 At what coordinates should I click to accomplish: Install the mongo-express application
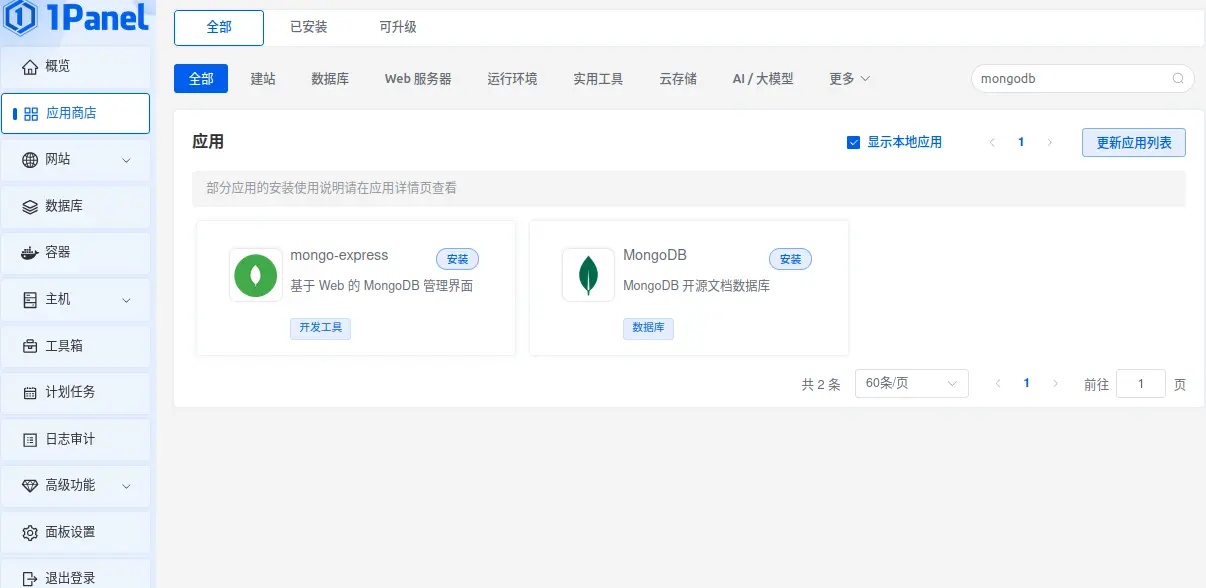click(457, 258)
